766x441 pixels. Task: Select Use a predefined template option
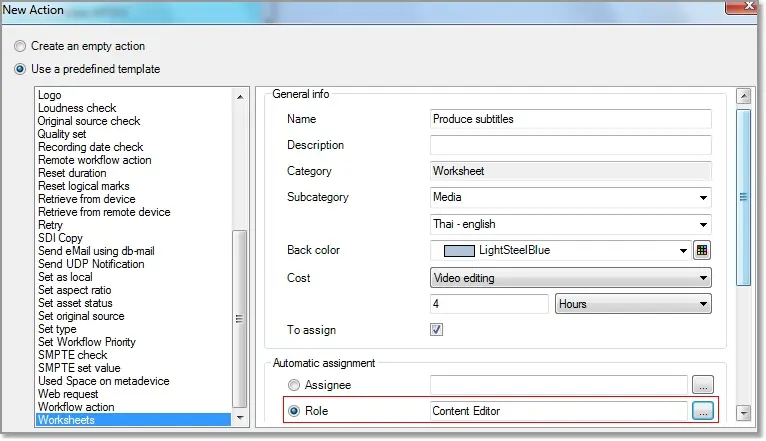pos(20,69)
